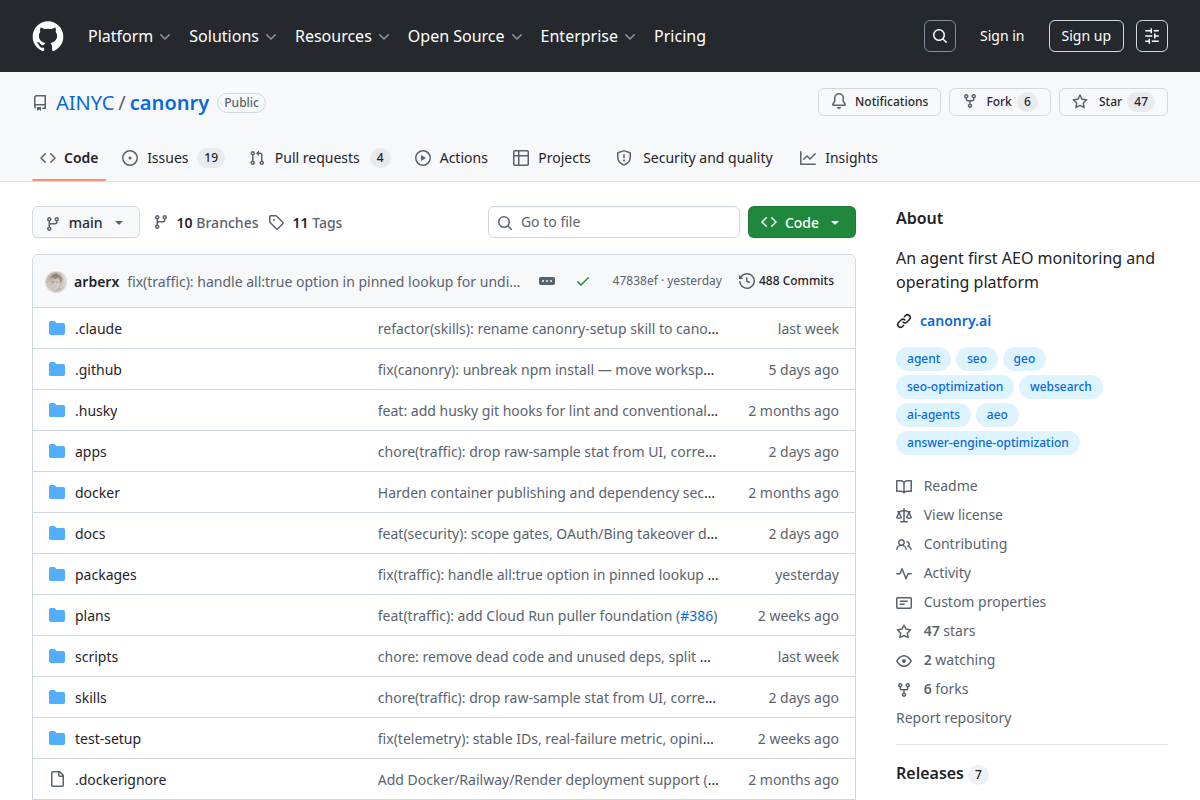Click the Readme book icon
The image size is (1200, 800).
[x=904, y=486]
